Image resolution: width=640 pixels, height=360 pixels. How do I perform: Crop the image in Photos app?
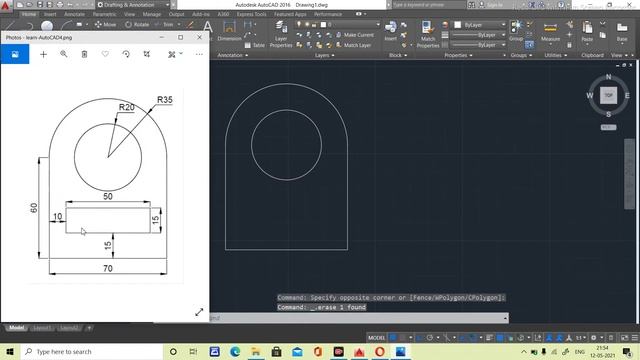coord(147,54)
